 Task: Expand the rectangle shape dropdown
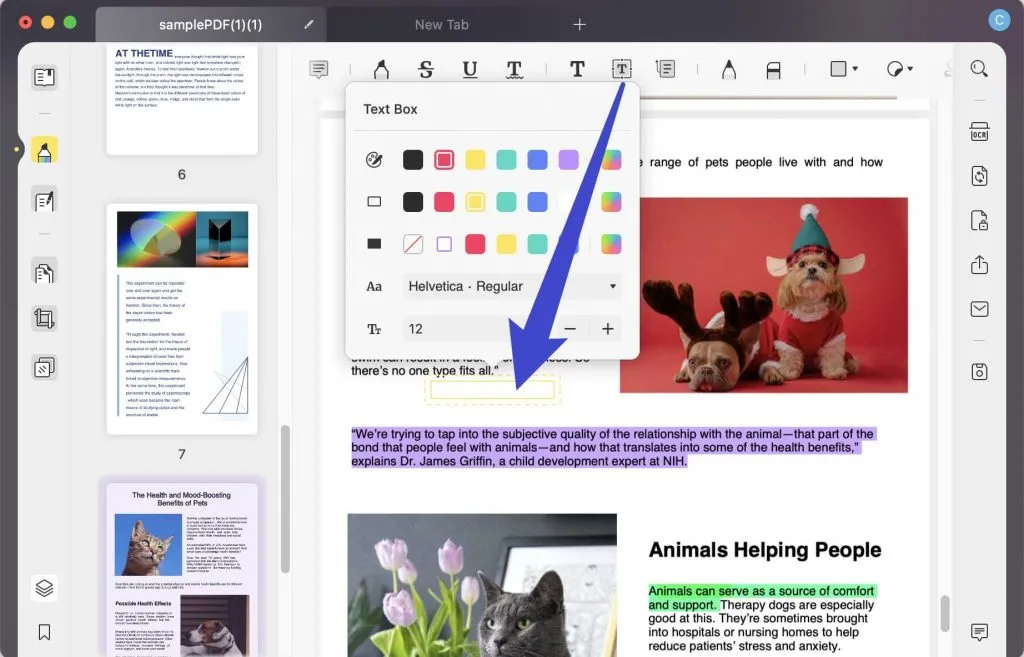click(x=844, y=69)
